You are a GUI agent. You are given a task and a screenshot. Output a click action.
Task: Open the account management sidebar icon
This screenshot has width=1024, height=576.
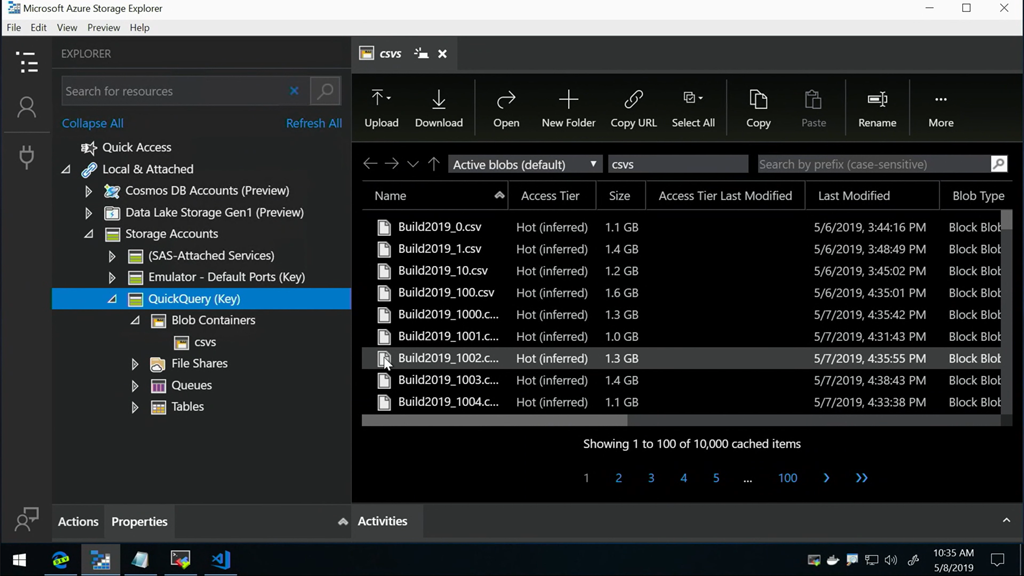pyautogui.click(x=27, y=108)
